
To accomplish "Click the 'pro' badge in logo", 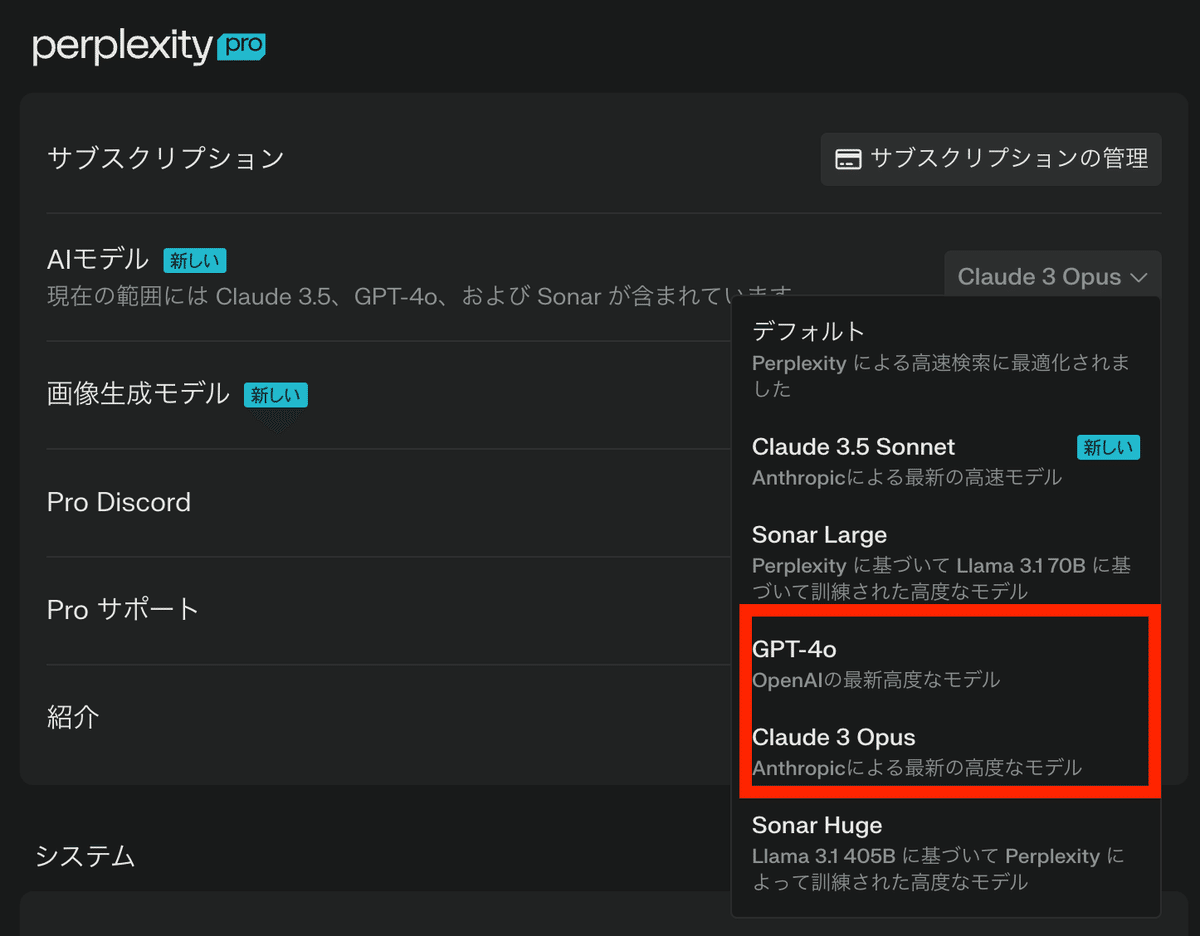I will tap(240, 46).
